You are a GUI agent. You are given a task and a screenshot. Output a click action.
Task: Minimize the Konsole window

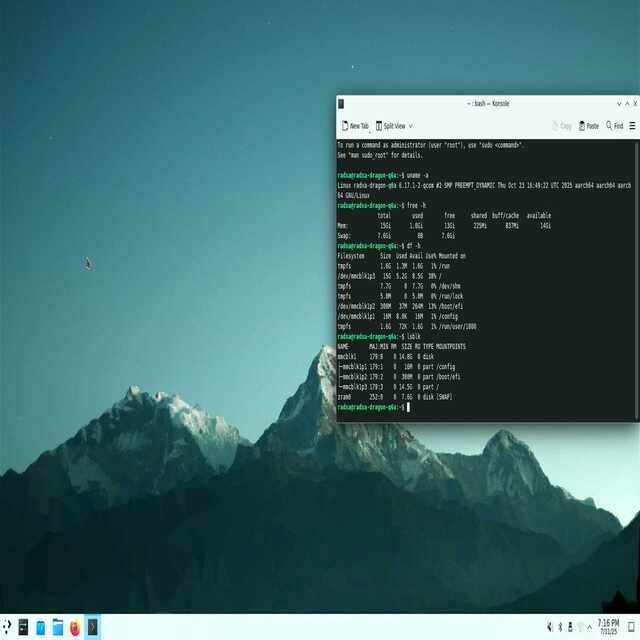(619, 104)
